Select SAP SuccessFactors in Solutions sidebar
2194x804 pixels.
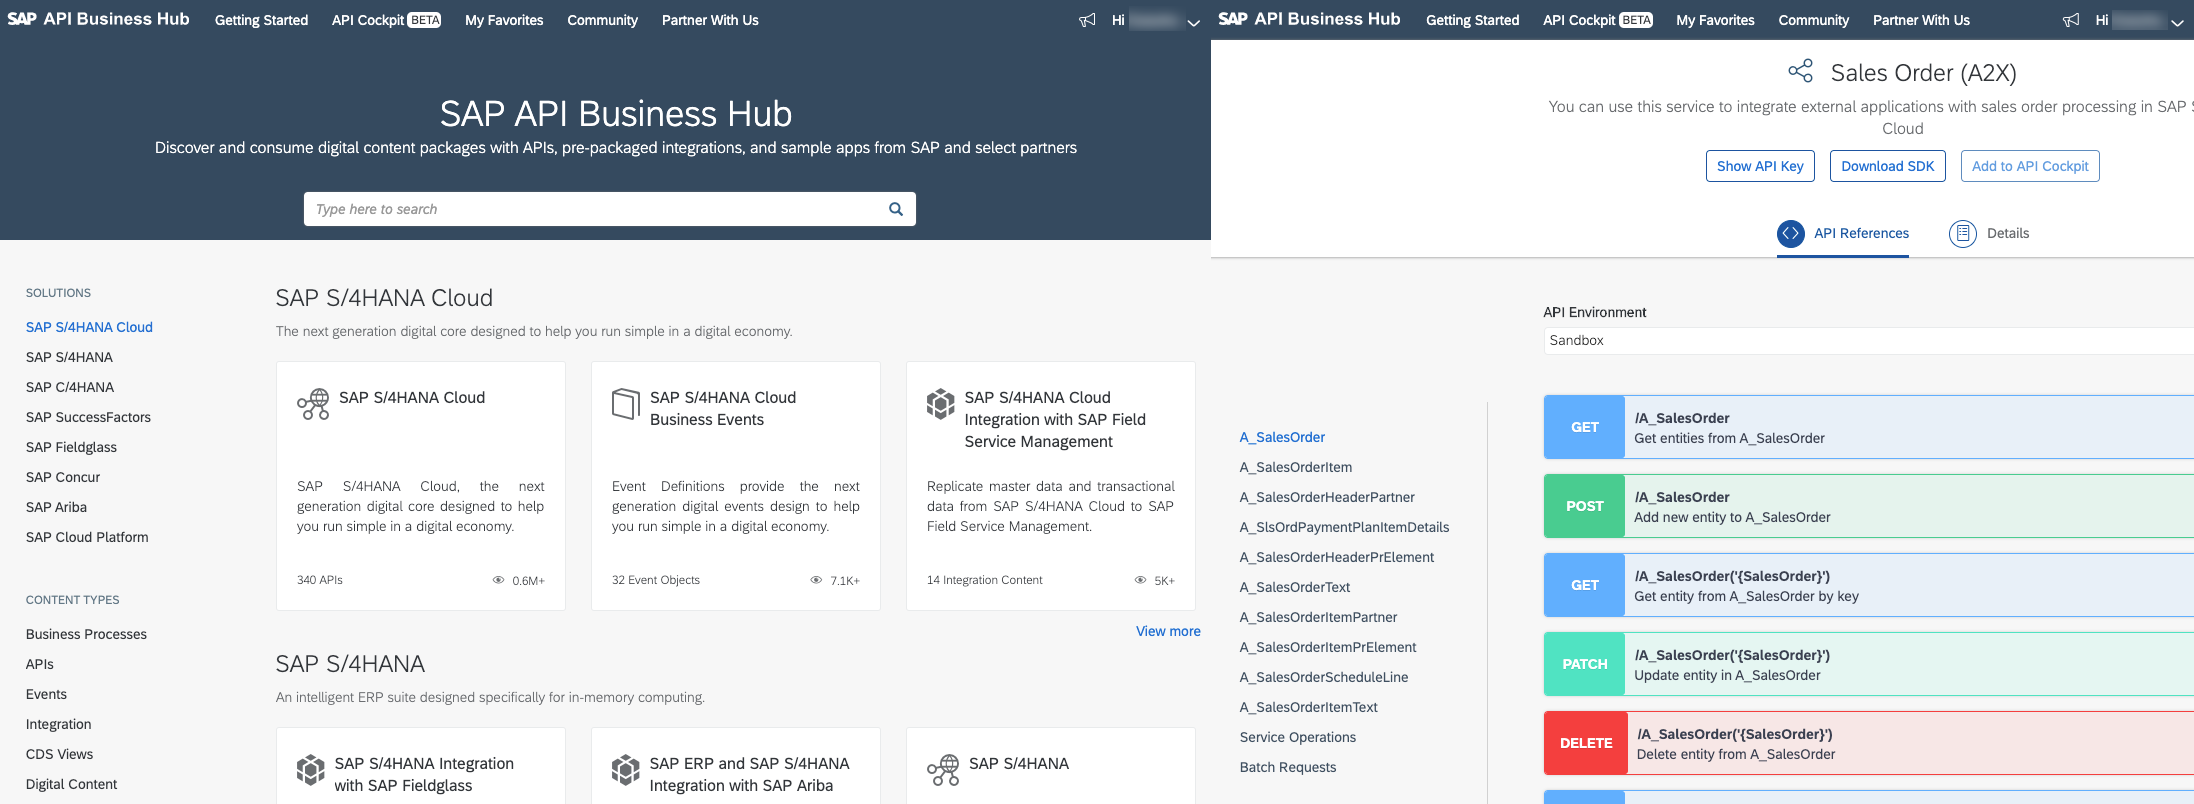[88, 417]
